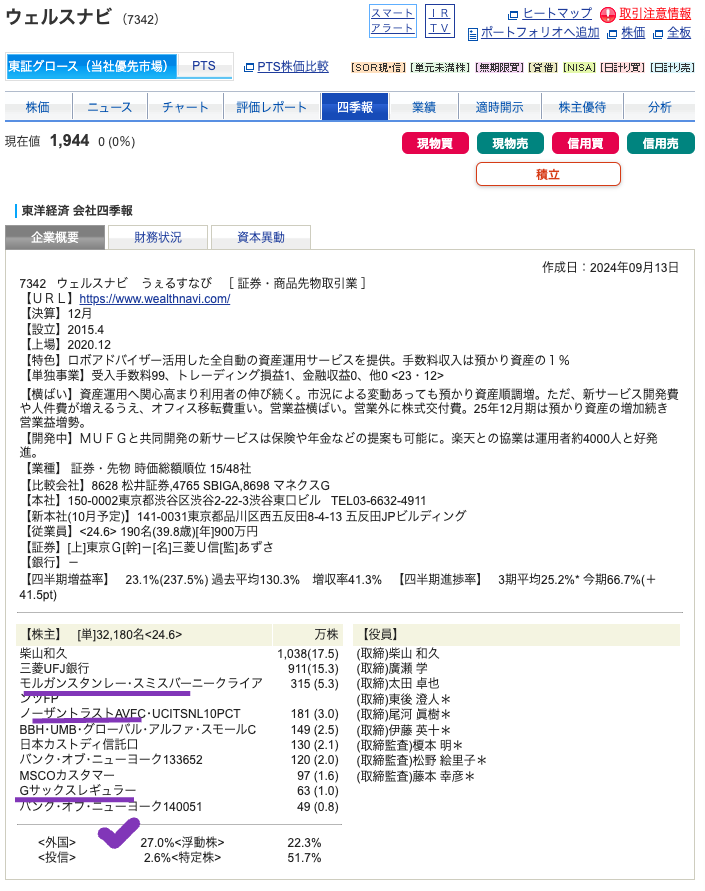
Task: Click the current price 1,944
Action: [69, 141]
